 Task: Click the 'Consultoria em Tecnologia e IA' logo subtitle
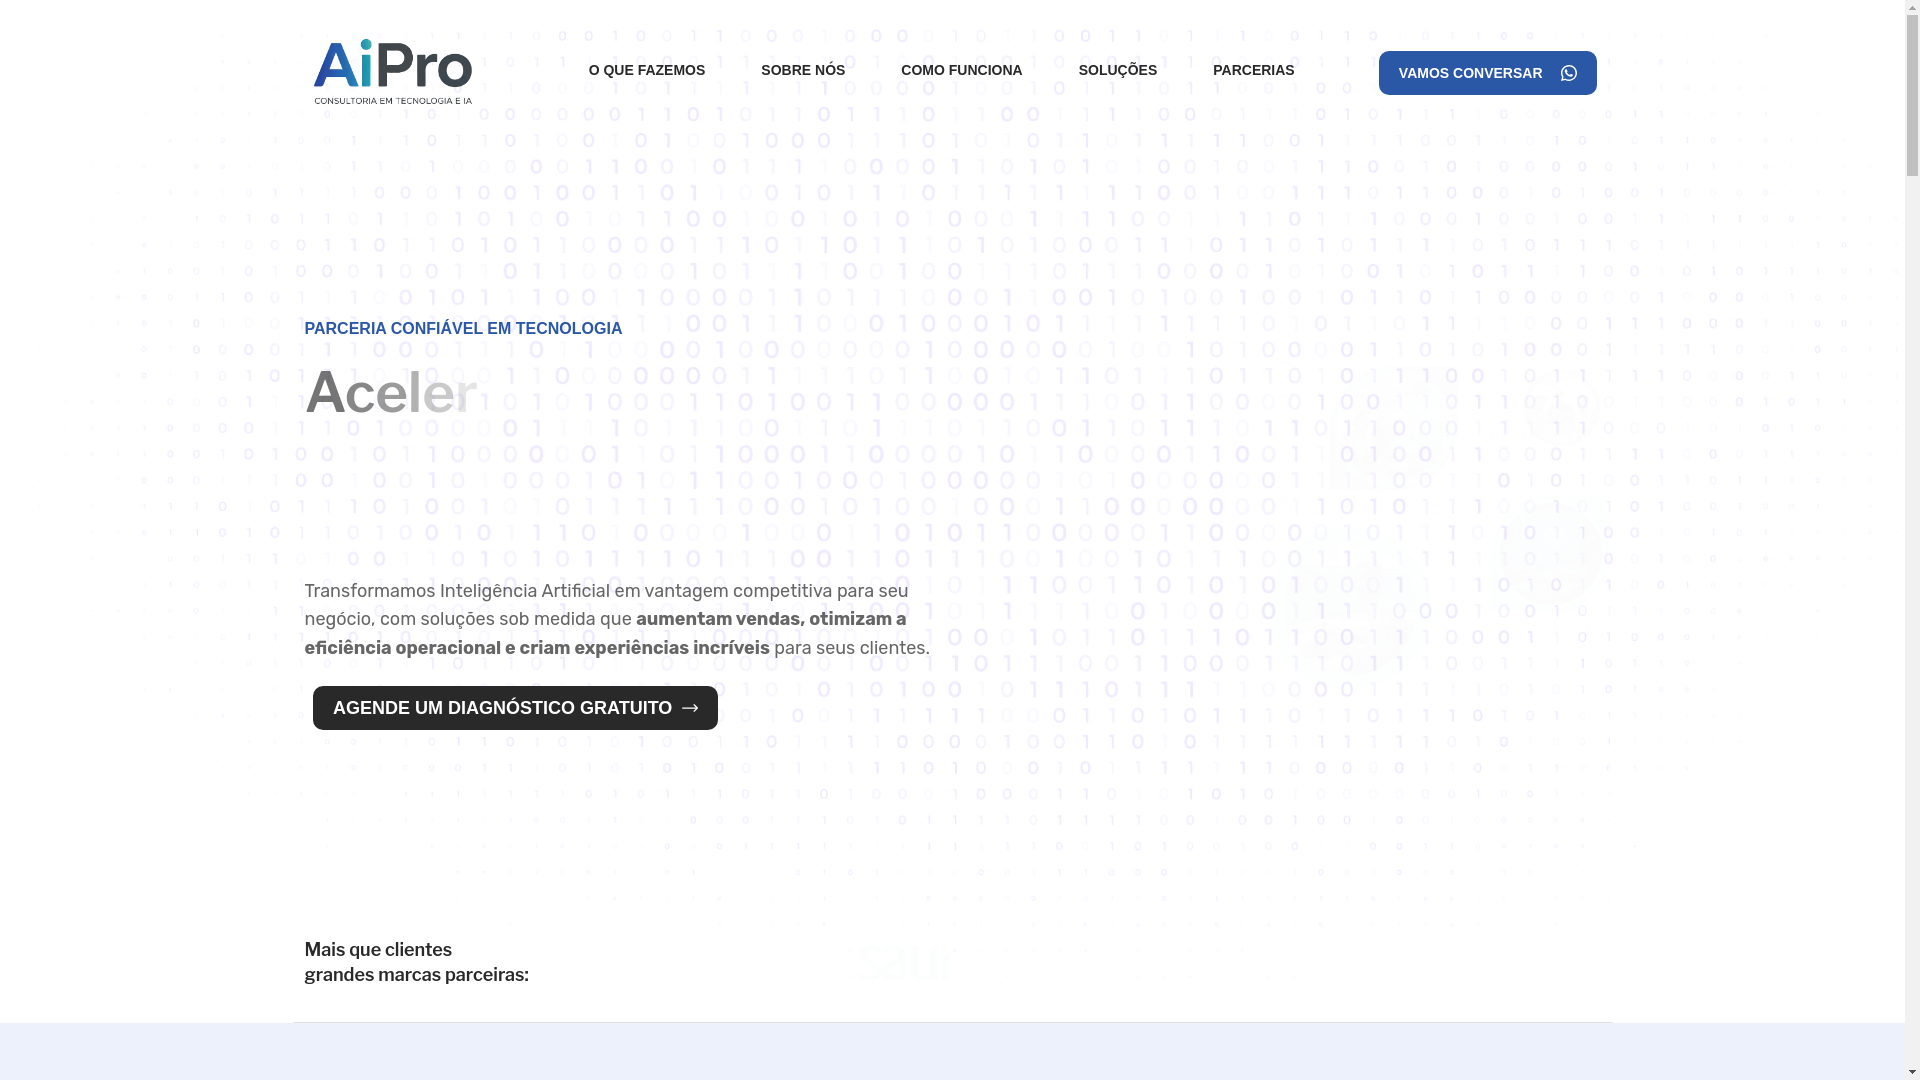[392, 101]
